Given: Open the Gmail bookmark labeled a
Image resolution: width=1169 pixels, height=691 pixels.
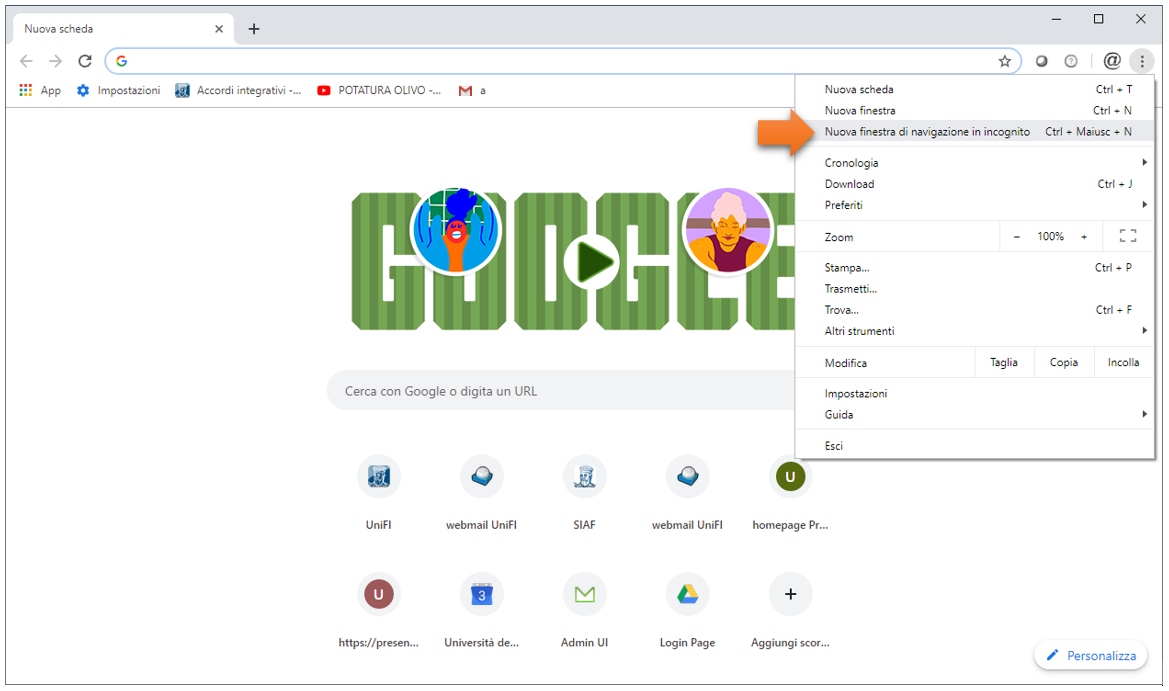Looking at the screenshot, I should click(x=473, y=90).
